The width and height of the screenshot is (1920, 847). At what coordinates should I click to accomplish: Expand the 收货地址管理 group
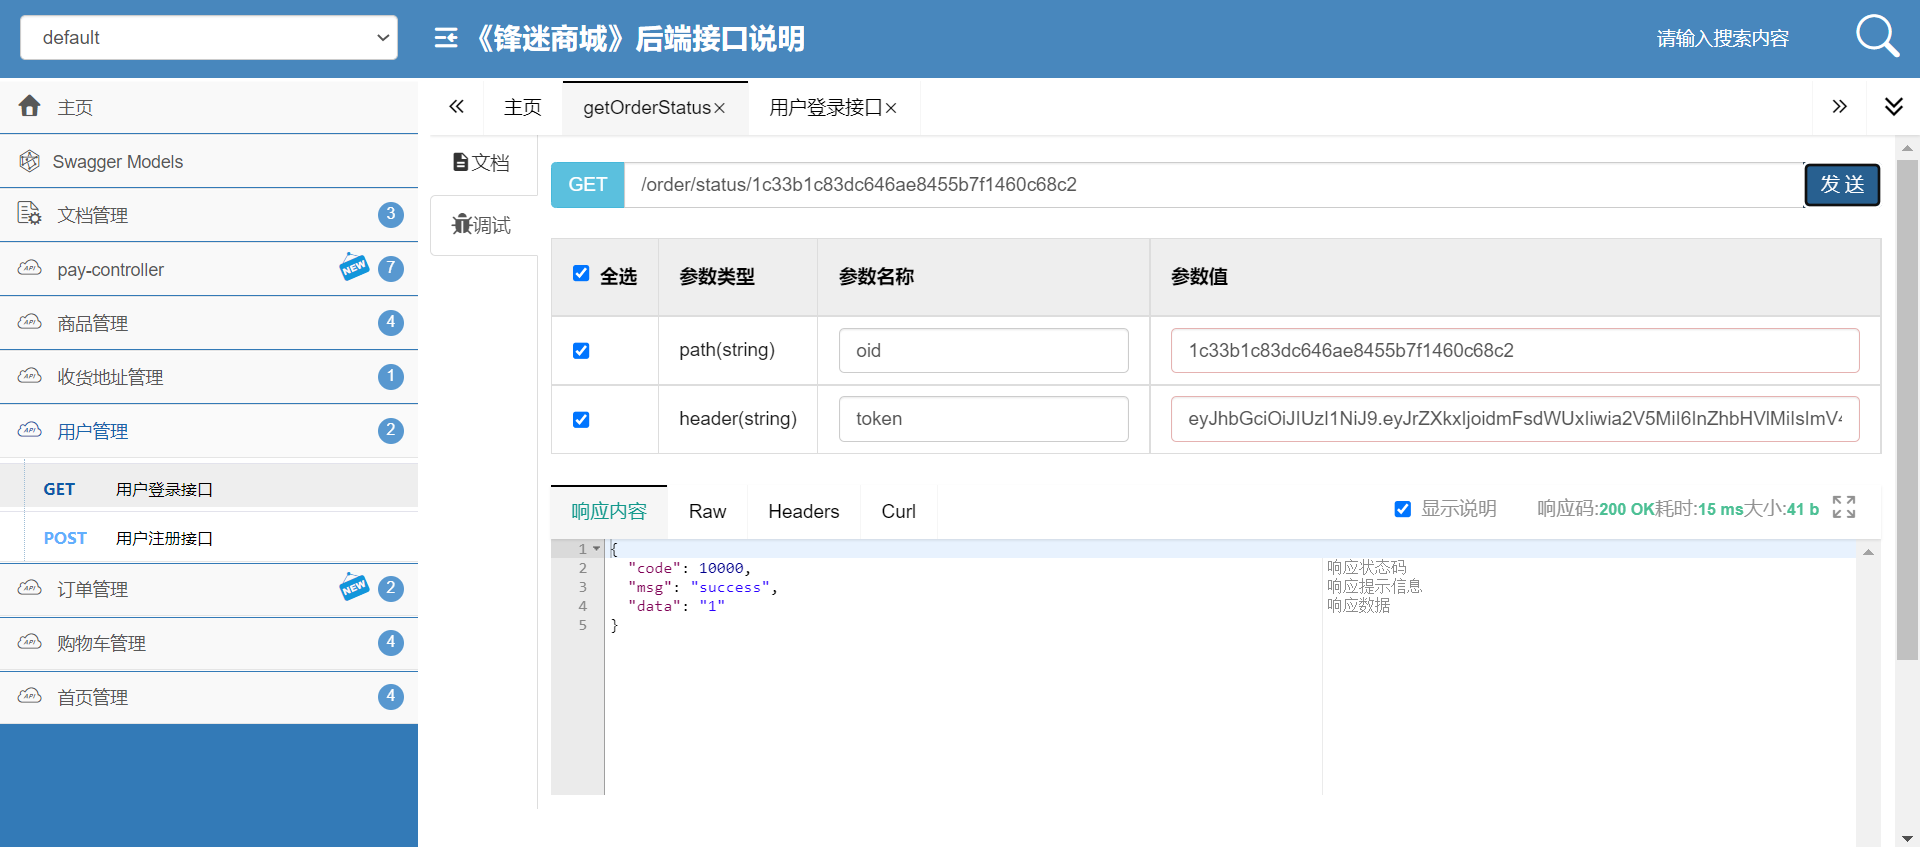(209, 377)
